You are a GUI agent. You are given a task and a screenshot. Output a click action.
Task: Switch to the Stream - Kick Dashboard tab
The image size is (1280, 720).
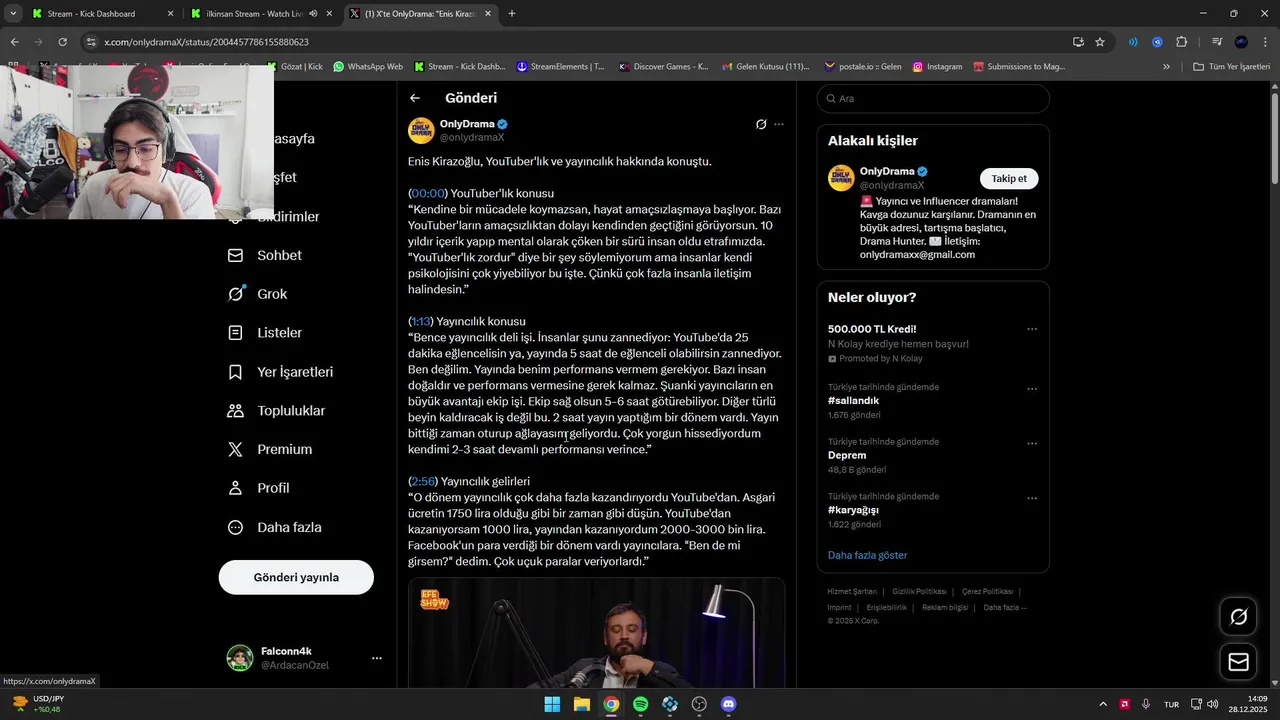click(100, 14)
